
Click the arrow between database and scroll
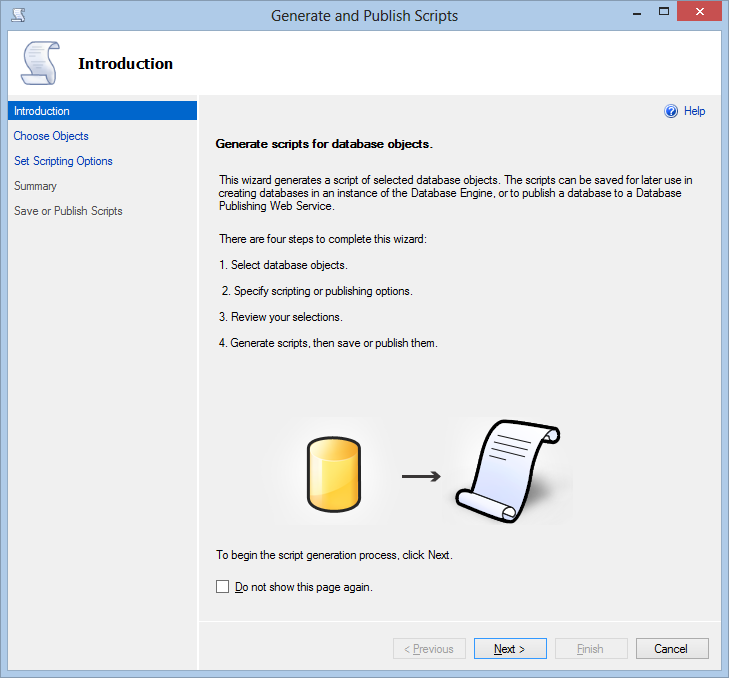421,476
